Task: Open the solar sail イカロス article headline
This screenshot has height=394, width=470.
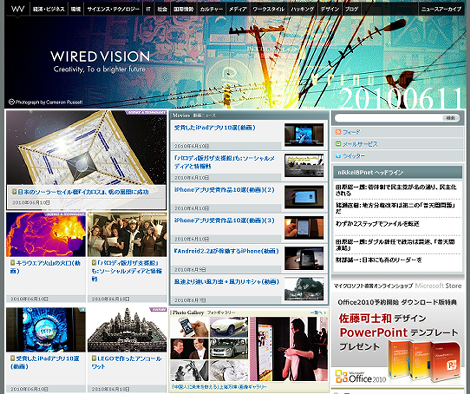Action: click(x=83, y=192)
